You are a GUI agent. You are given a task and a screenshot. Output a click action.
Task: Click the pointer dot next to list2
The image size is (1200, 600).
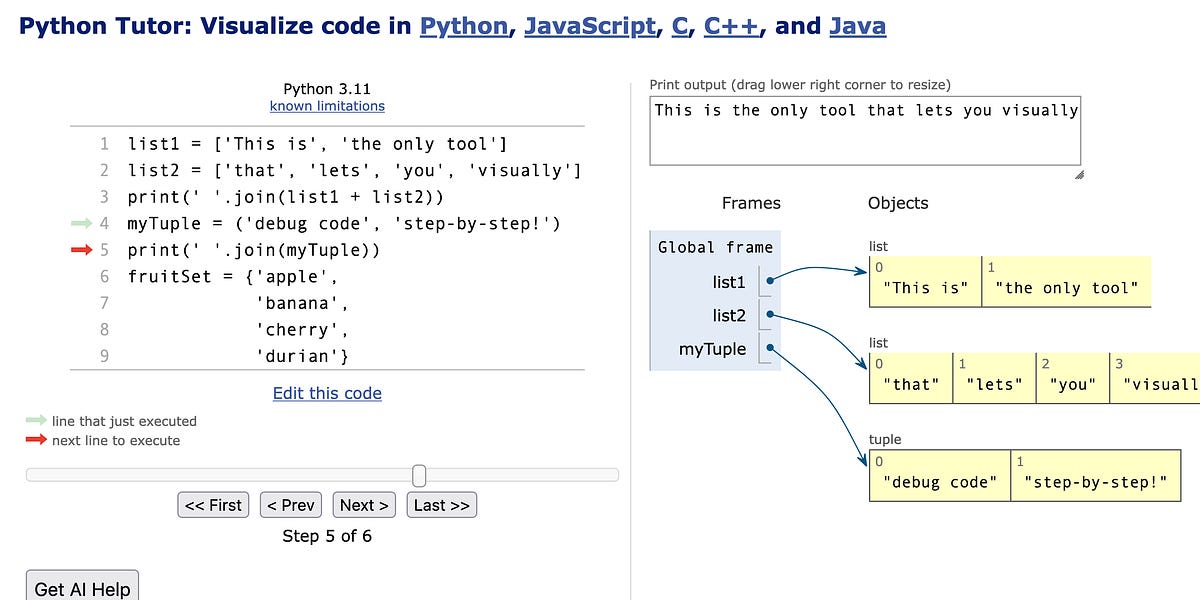point(768,314)
